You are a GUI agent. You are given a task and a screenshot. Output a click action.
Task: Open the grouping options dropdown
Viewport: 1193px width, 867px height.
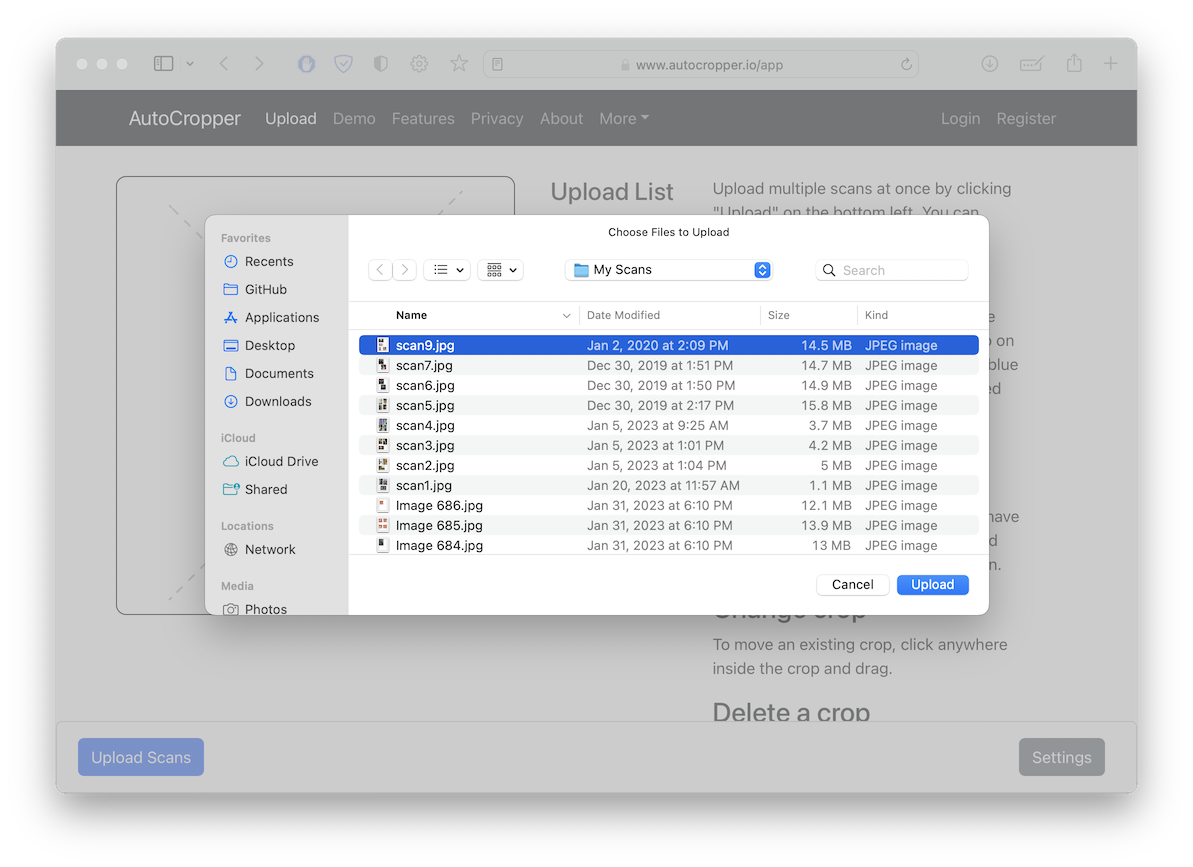click(x=501, y=270)
